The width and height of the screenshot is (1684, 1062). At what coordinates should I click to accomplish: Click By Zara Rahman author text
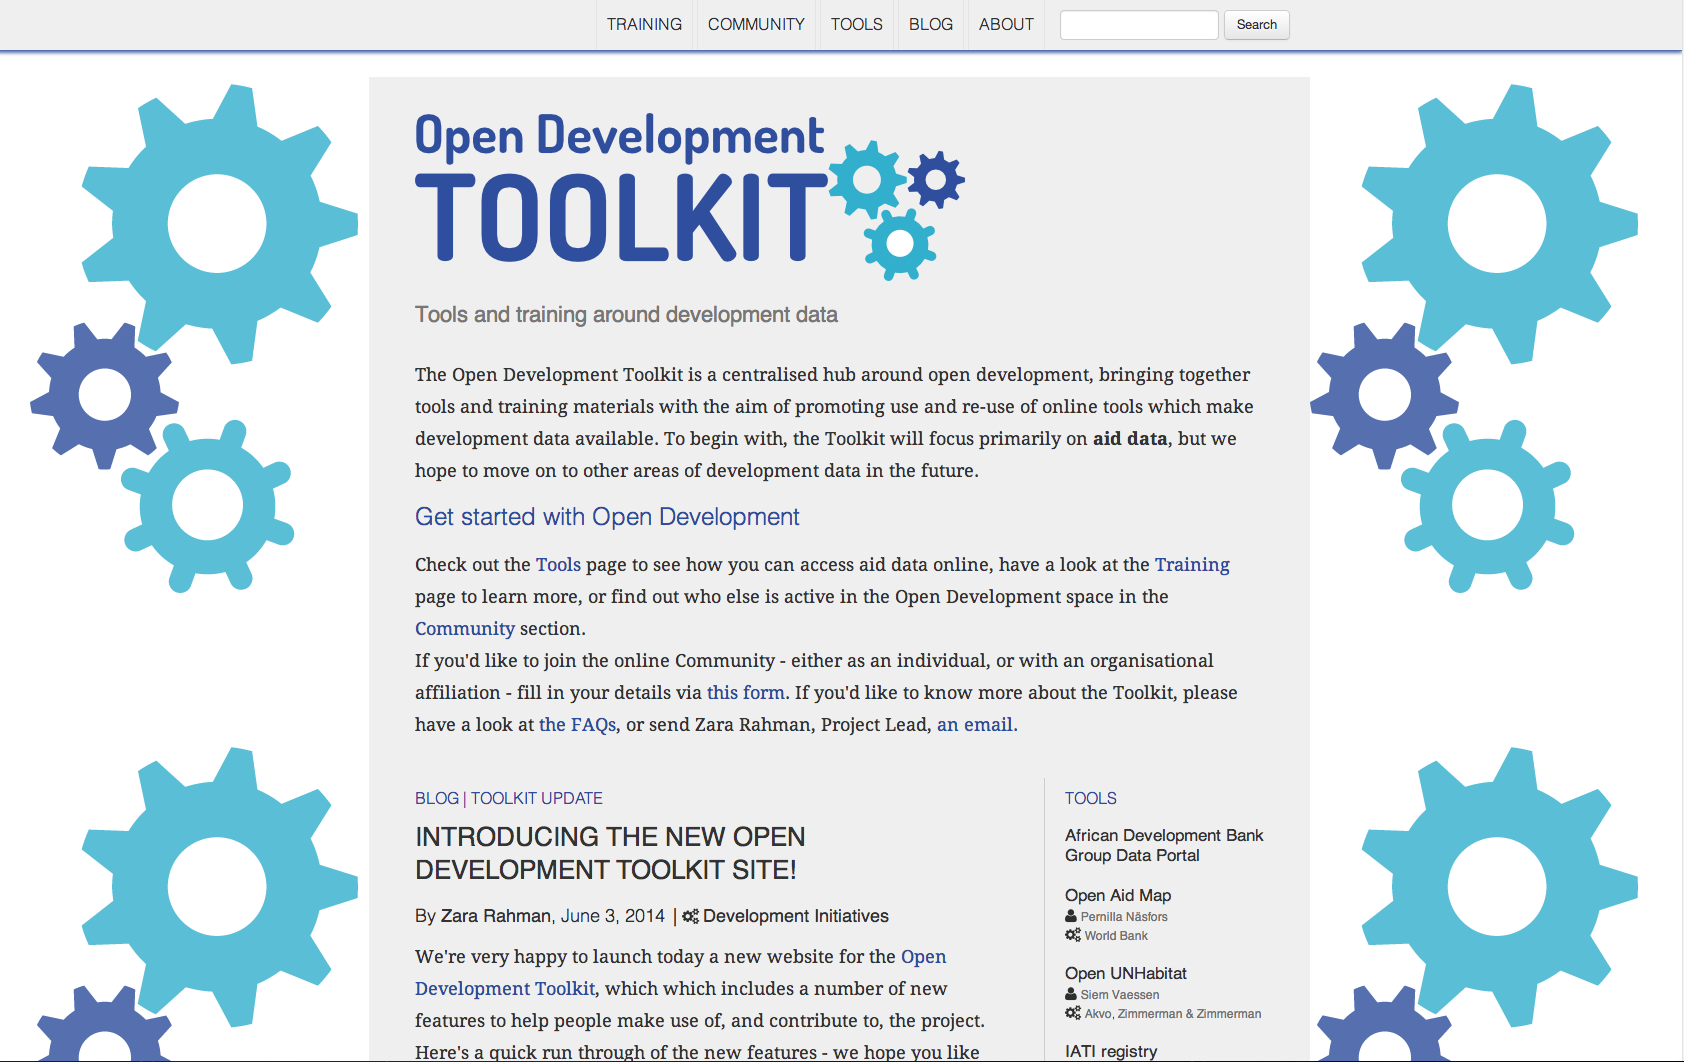click(483, 916)
